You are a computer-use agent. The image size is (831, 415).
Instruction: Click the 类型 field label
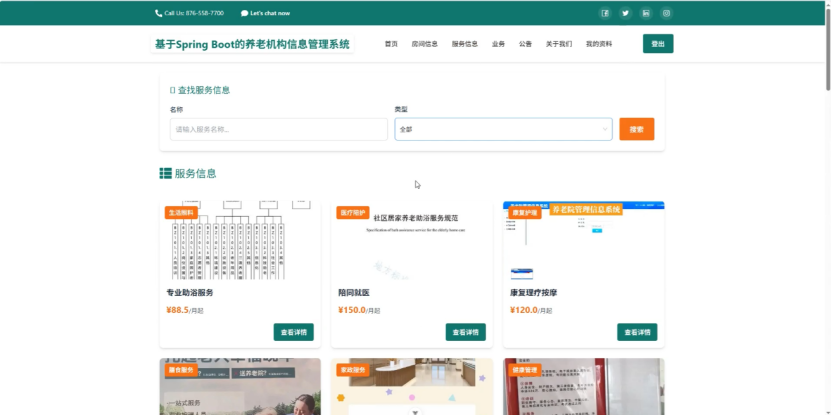point(401,109)
